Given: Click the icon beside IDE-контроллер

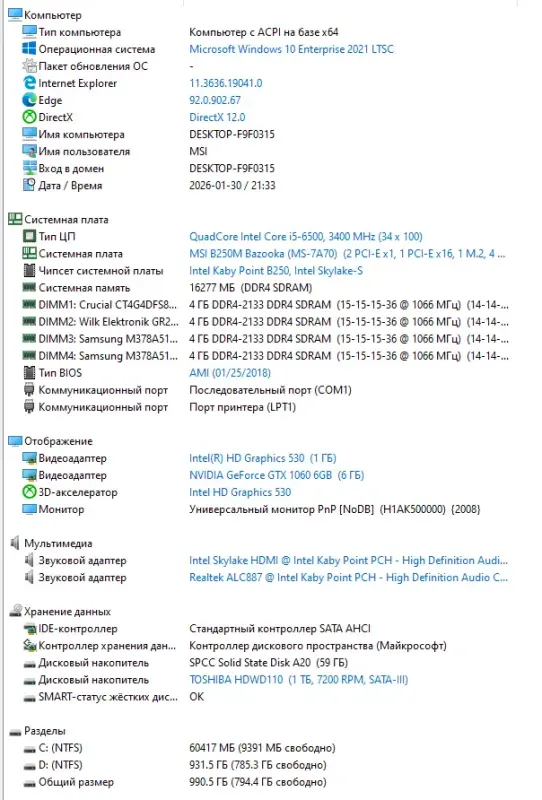Looking at the screenshot, I should [29, 629].
